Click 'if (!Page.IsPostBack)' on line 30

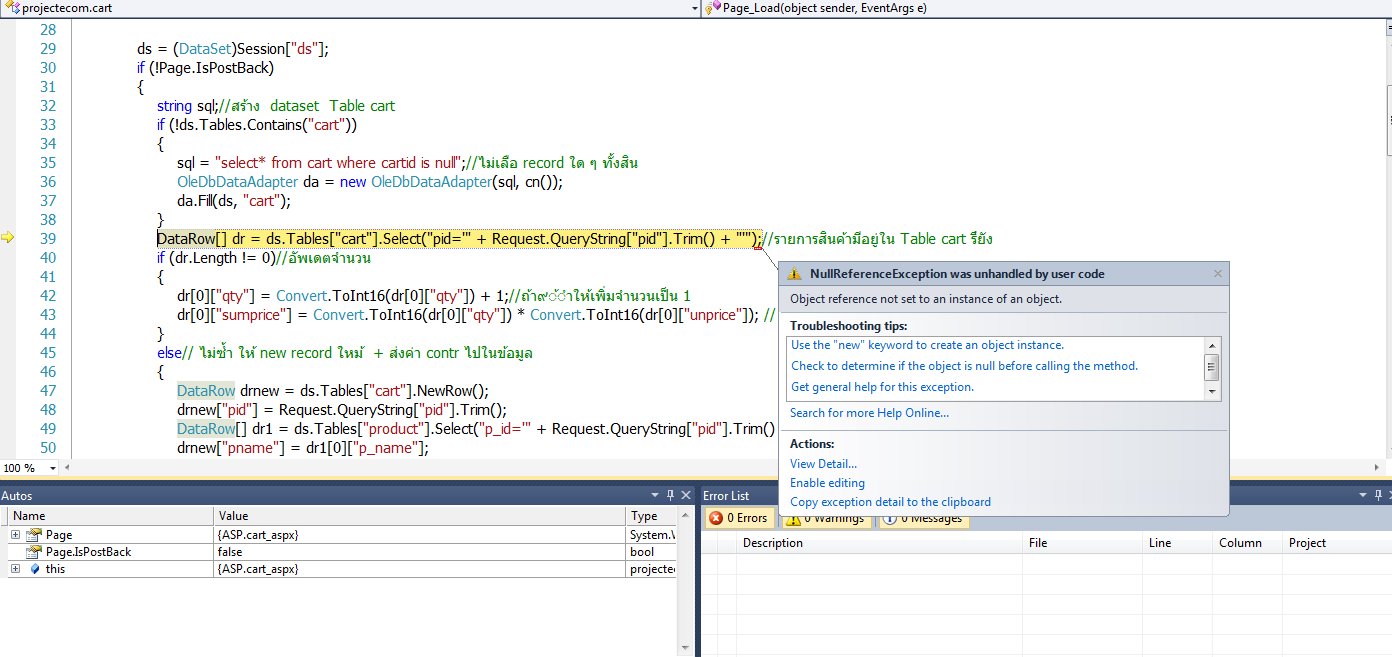click(205, 68)
